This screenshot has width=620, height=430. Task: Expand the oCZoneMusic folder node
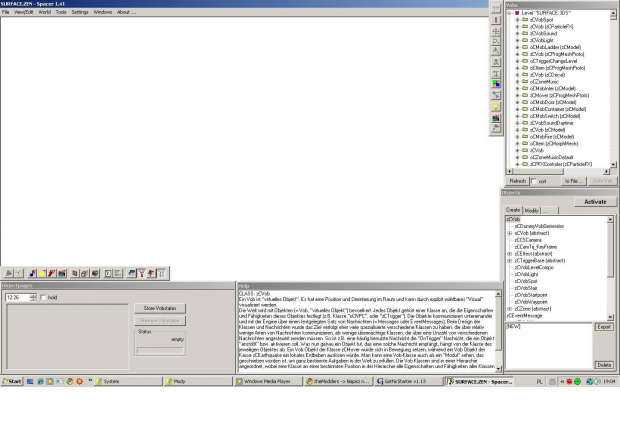point(517,81)
